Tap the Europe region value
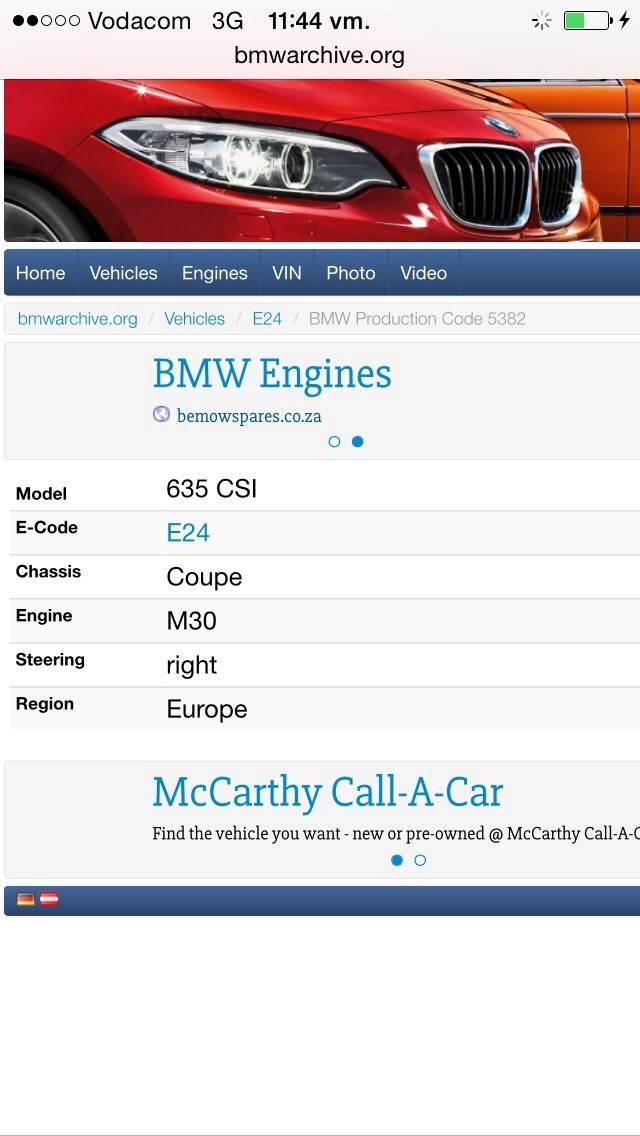This screenshot has width=640, height=1136. 207,709
